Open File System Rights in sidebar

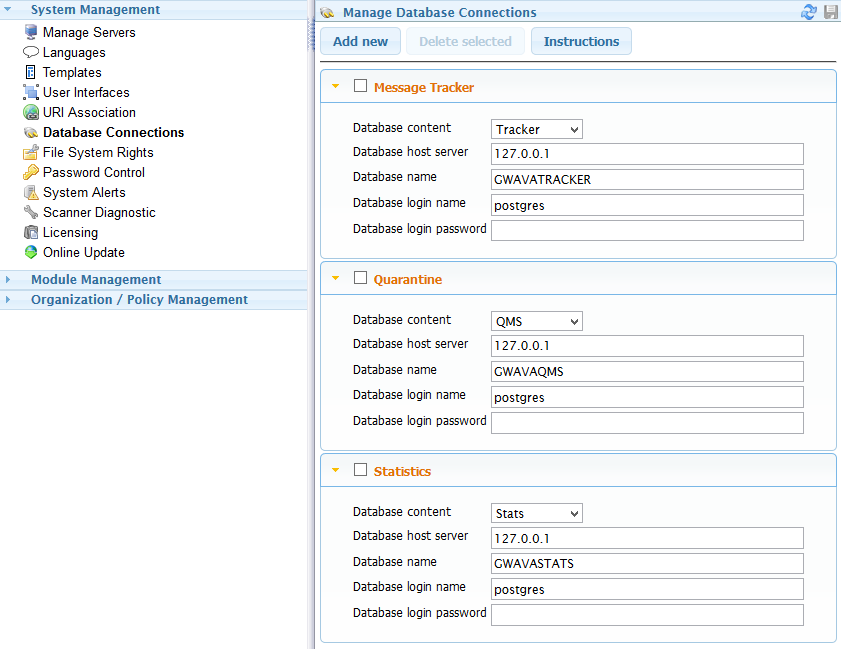97,152
